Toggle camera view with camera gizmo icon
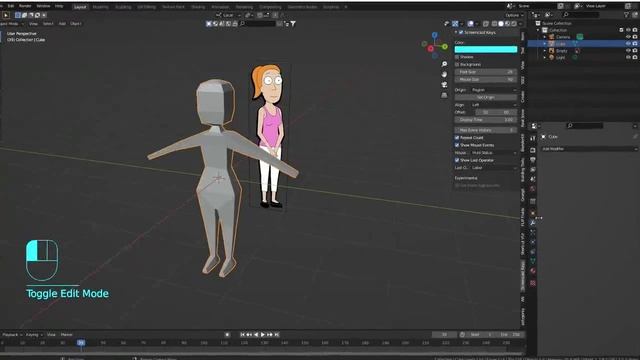Screen dimensions: 640x360 pos(444,84)
